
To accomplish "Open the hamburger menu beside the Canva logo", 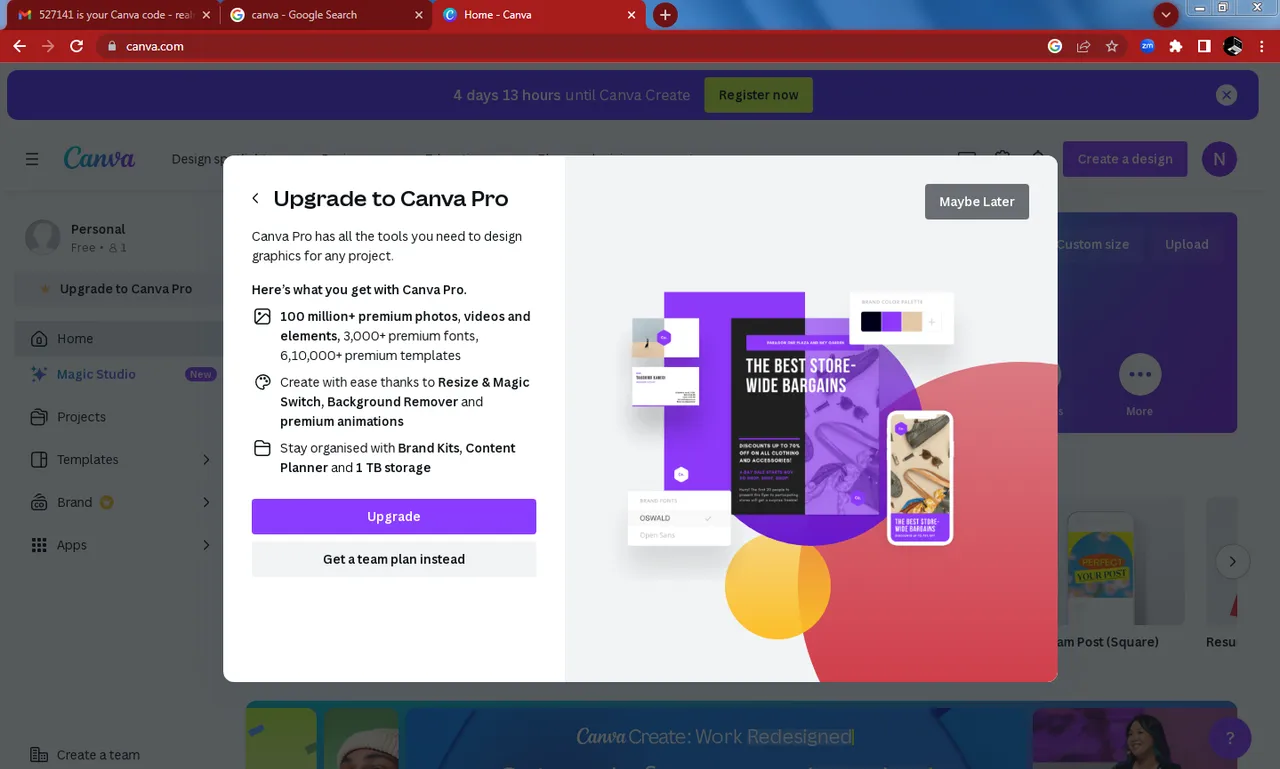I will pyautogui.click(x=32, y=159).
